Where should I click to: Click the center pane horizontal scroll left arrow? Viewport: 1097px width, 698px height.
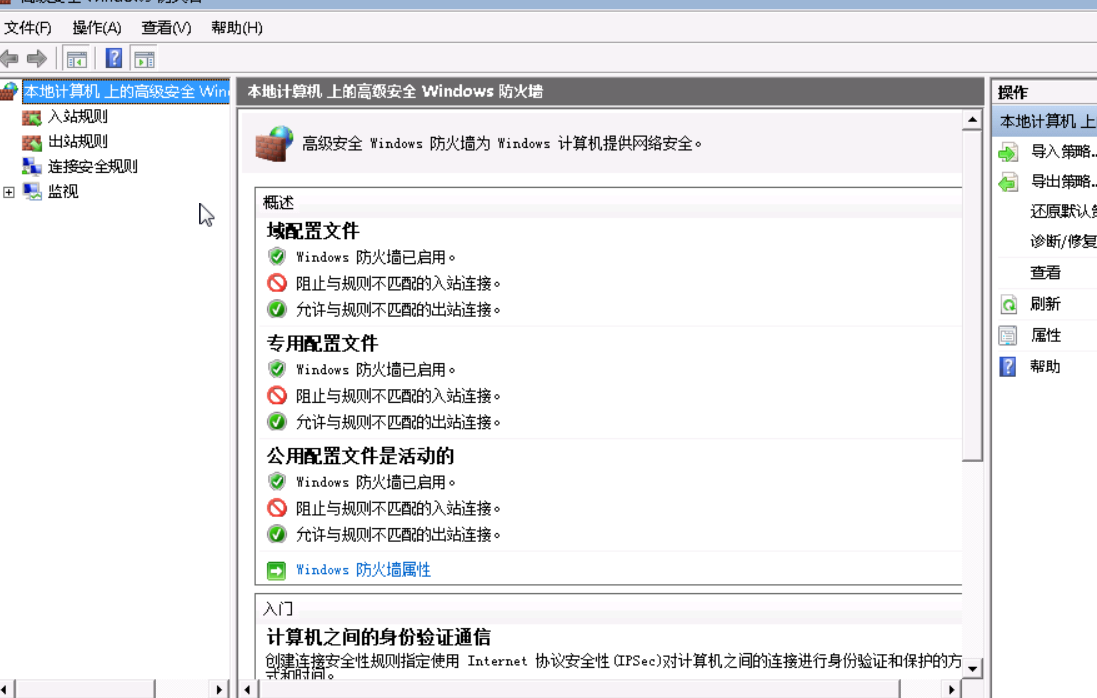click(247, 690)
